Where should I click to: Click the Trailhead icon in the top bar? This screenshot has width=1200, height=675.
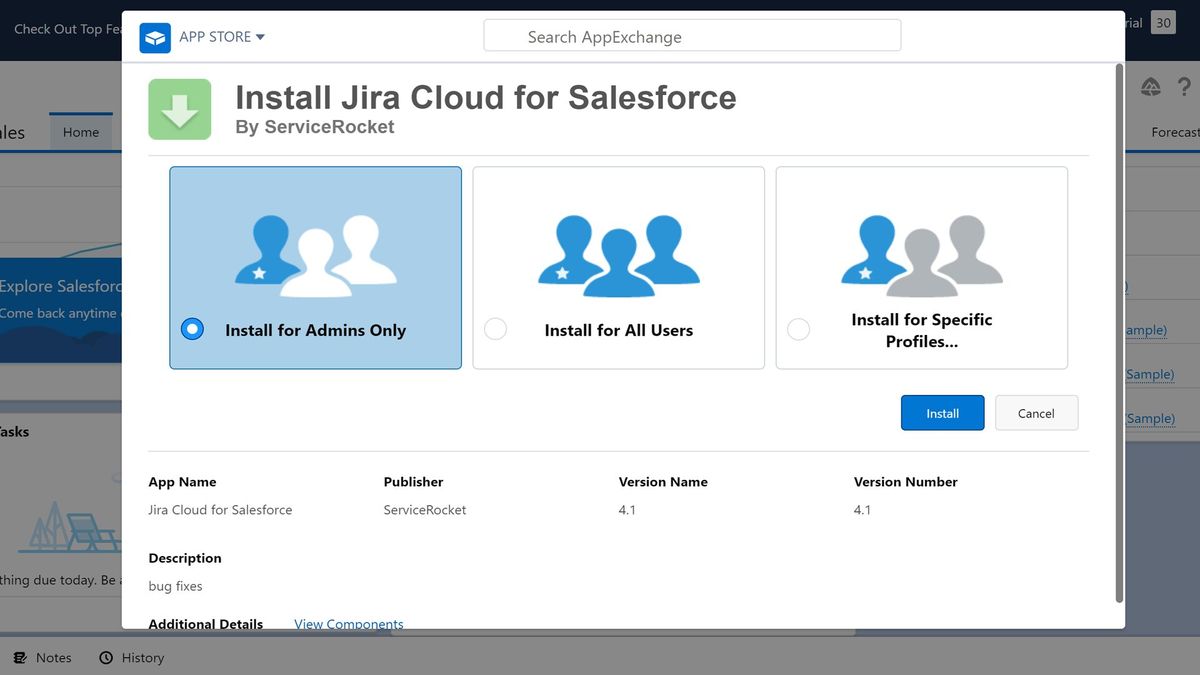click(x=1151, y=87)
